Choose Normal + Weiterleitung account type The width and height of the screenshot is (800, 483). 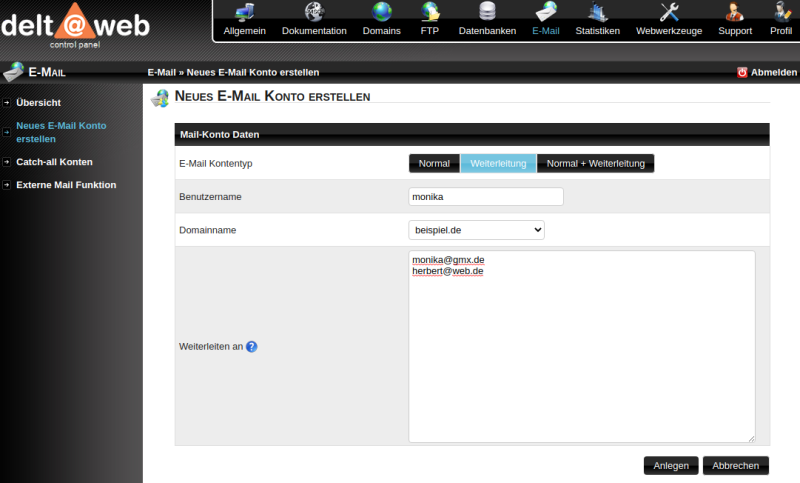click(595, 163)
